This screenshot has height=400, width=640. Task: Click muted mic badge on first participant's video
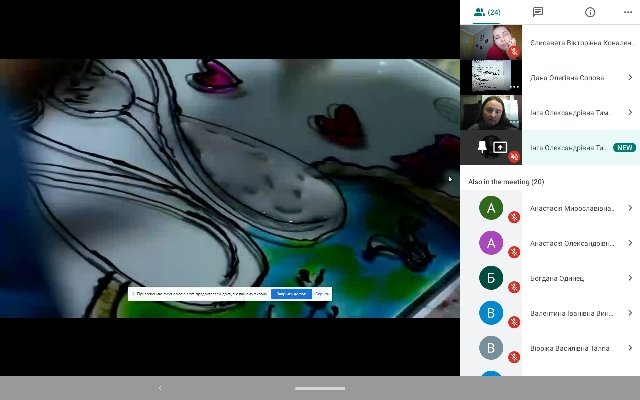pyautogui.click(x=514, y=52)
